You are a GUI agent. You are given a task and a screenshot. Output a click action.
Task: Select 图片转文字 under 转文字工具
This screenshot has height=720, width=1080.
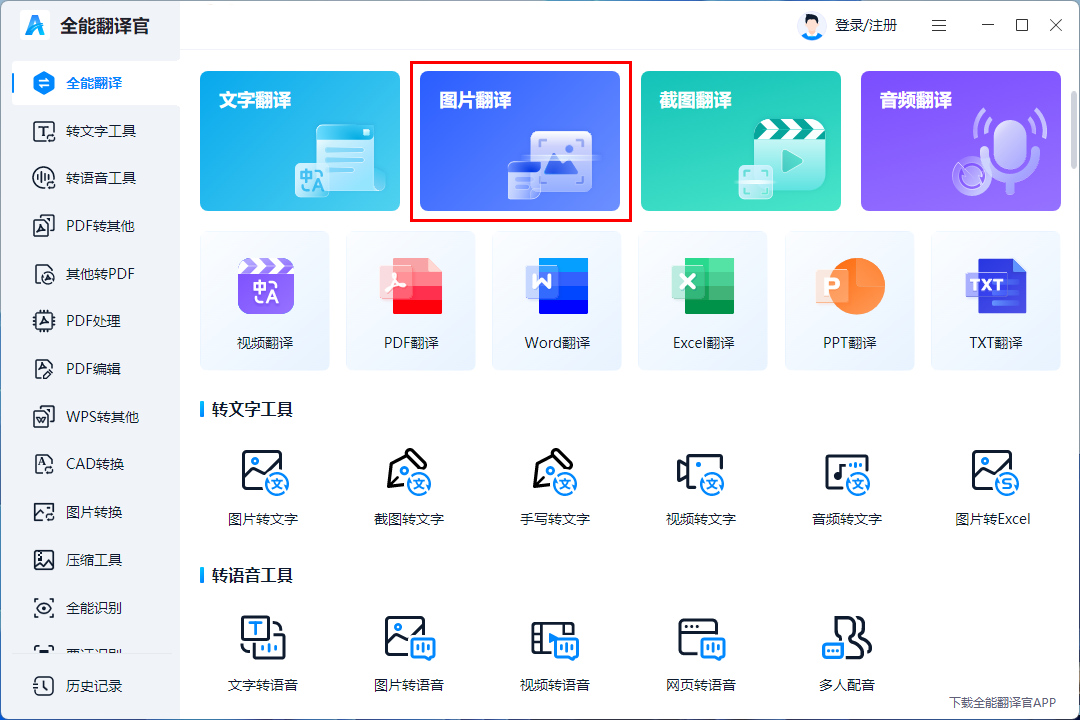pyautogui.click(x=264, y=487)
